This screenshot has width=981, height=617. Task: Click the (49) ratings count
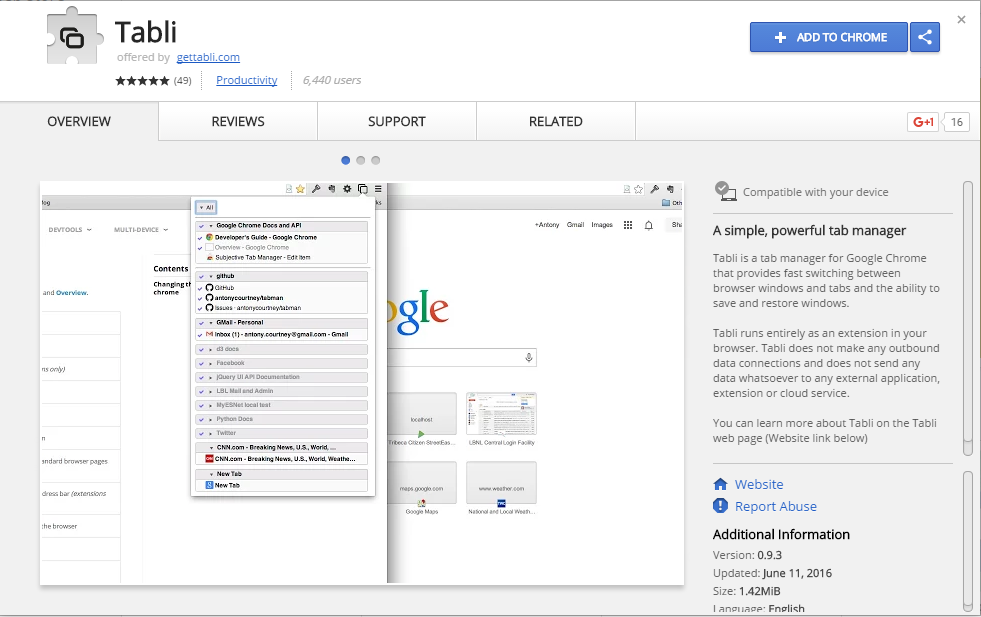(x=183, y=81)
